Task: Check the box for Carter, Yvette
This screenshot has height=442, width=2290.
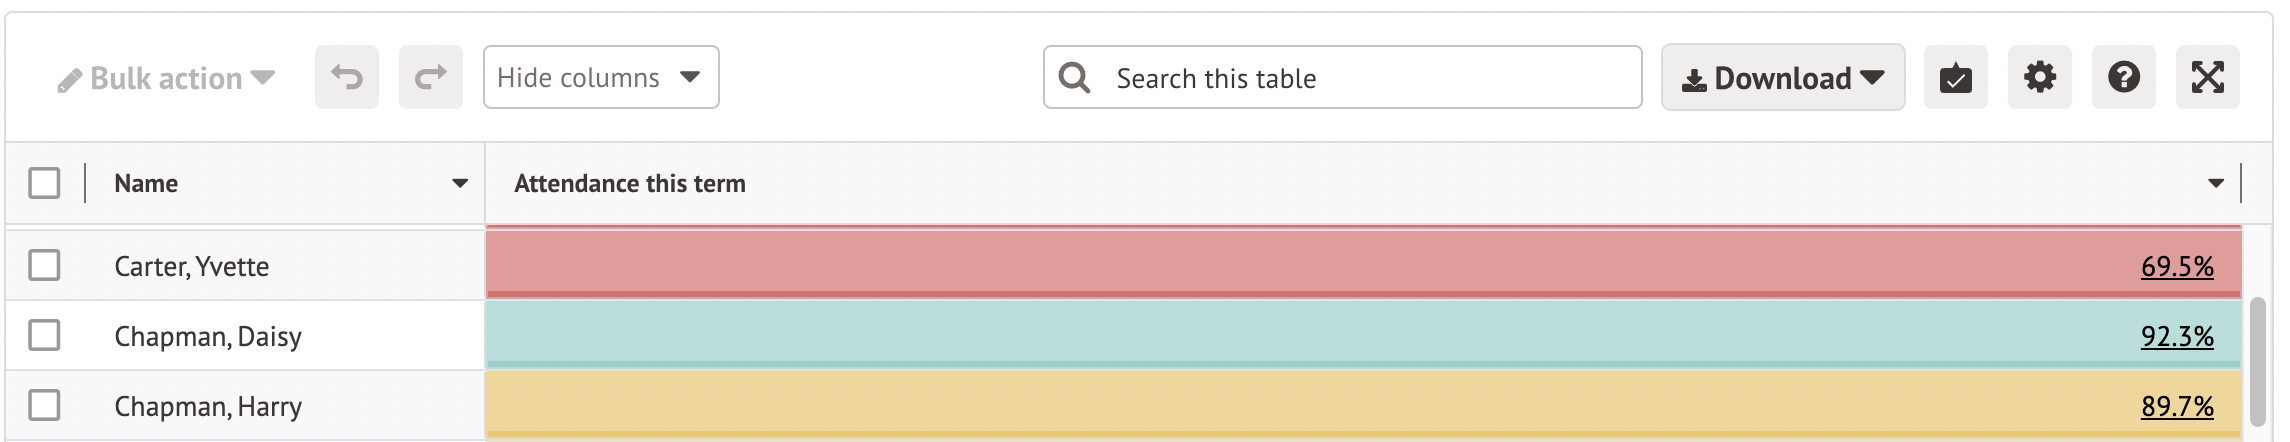Action: click(44, 265)
